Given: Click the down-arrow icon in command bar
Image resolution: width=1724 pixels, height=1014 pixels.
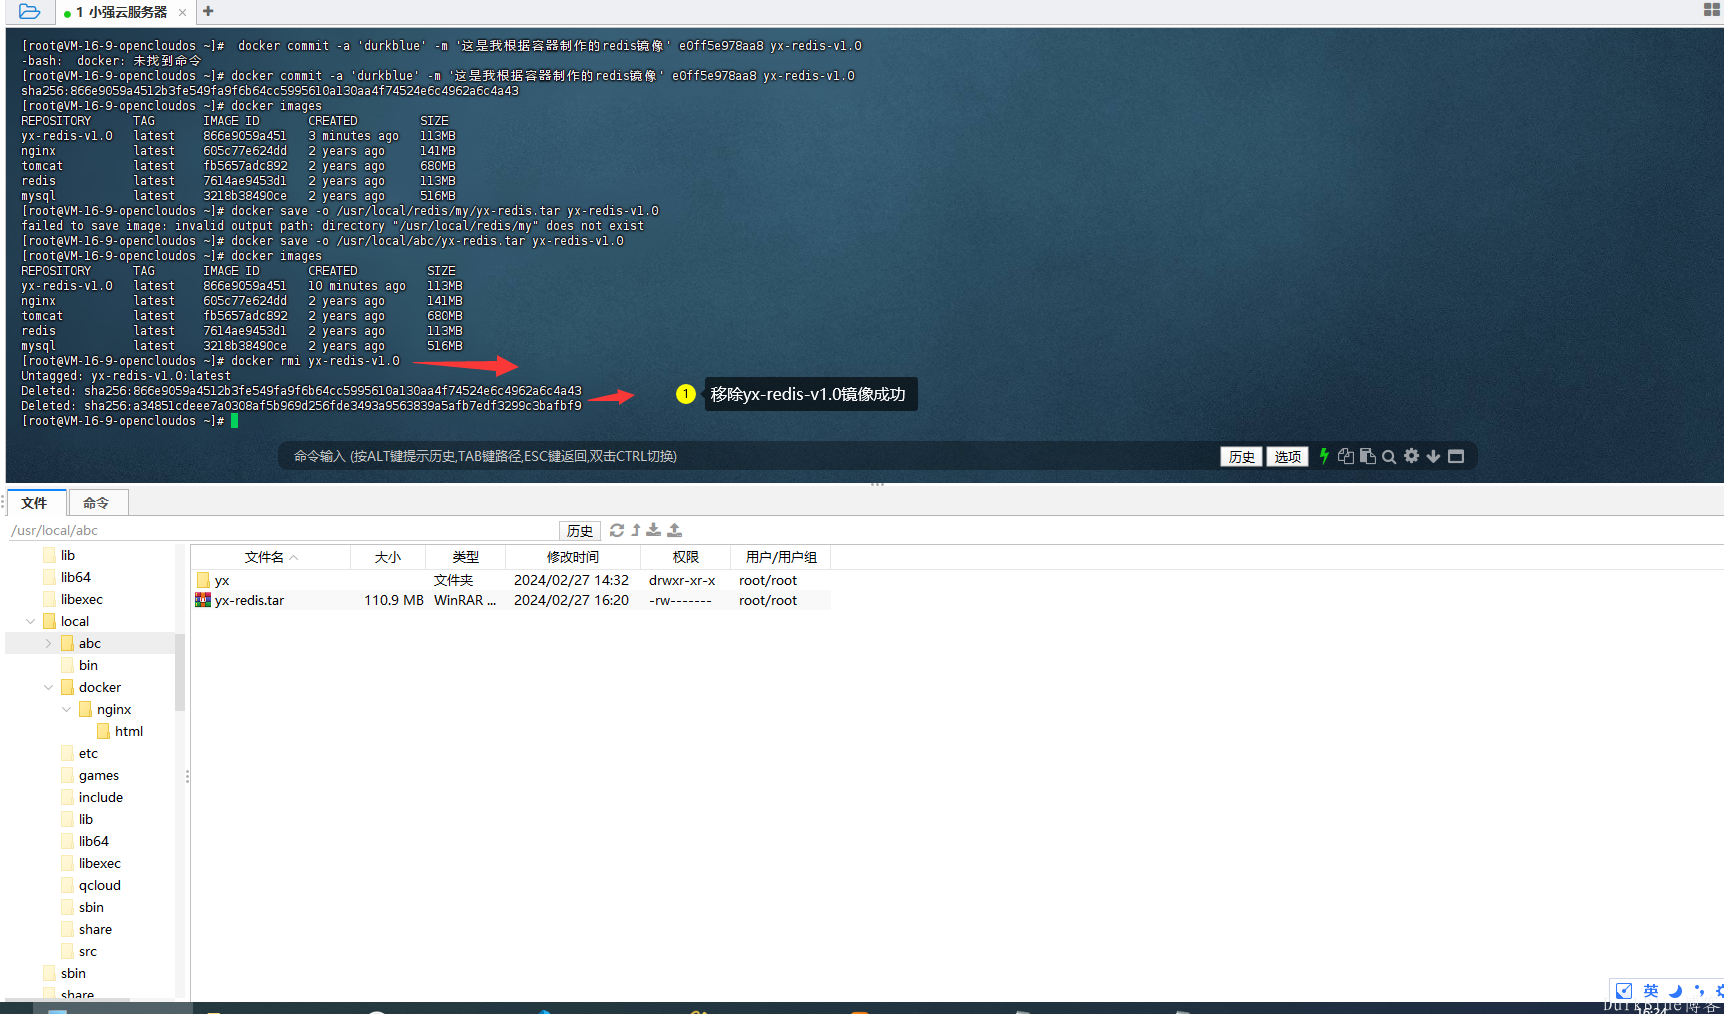Looking at the screenshot, I should 1433,456.
